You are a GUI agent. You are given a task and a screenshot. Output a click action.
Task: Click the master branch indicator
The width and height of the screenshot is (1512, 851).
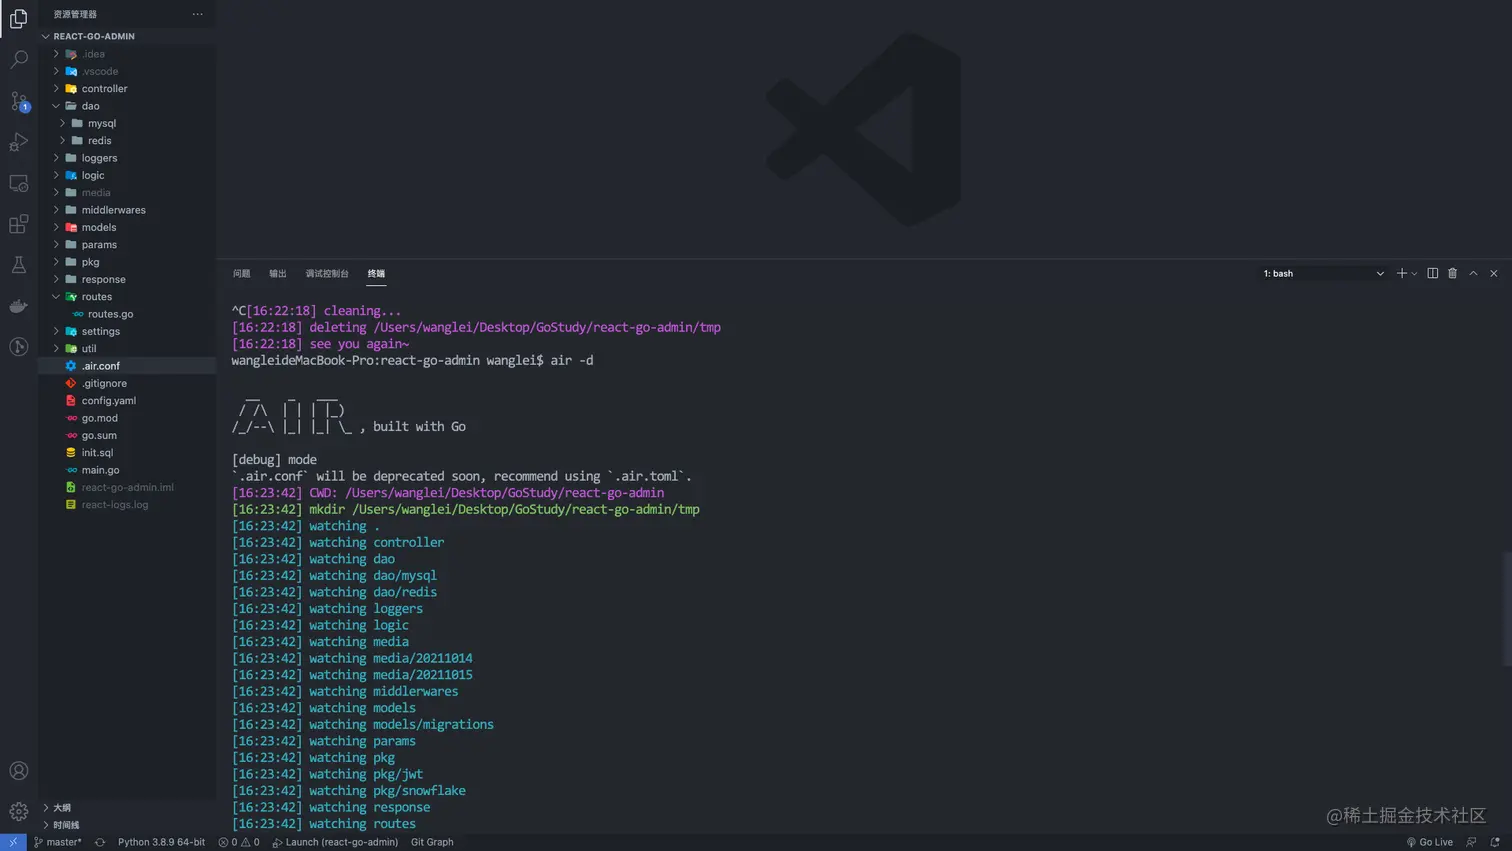pyautogui.click(x=58, y=842)
